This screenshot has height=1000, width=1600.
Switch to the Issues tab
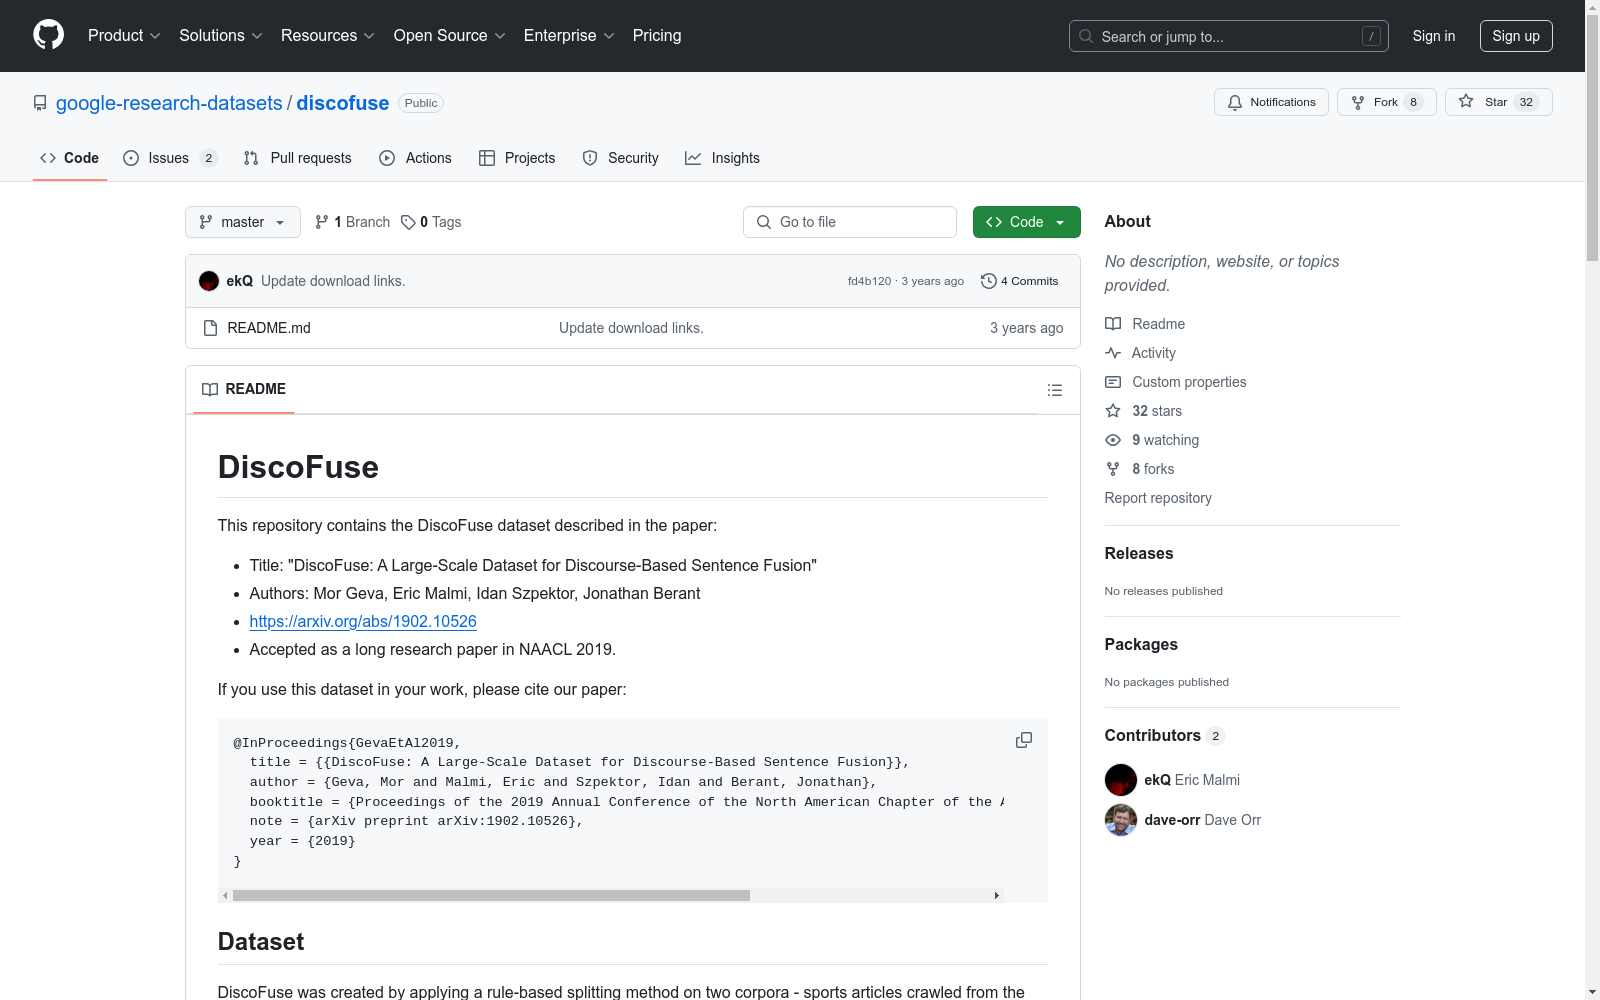[x=170, y=158]
